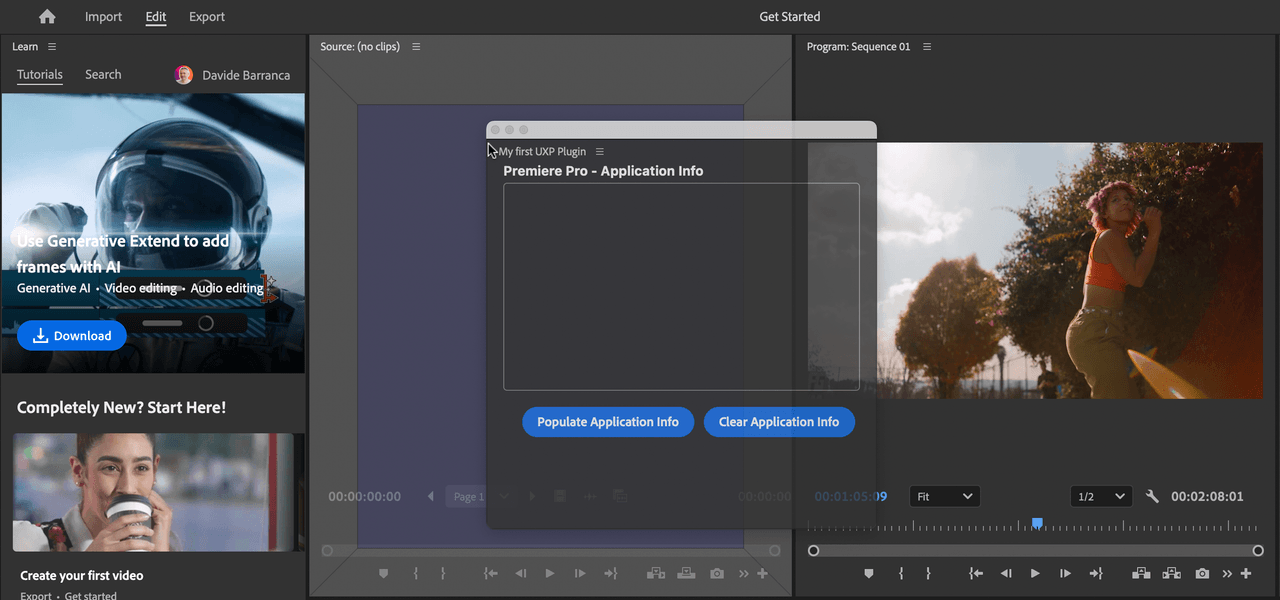Image resolution: width=1280 pixels, height=600 pixels.
Task: Select the Search tab in Learn panel
Action: tap(103, 75)
